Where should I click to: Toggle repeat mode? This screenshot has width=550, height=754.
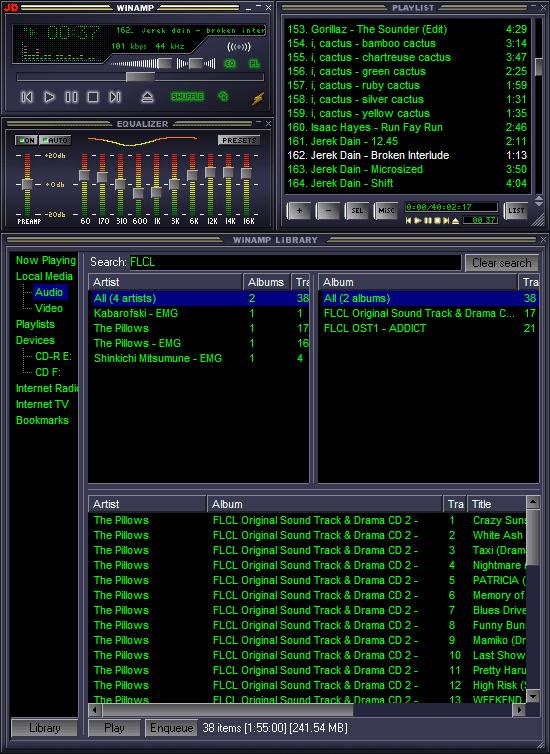click(x=223, y=97)
